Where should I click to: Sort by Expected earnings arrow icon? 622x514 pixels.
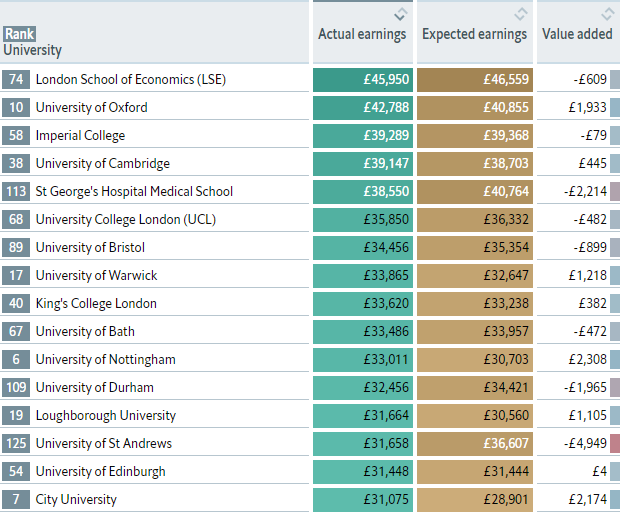[521, 14]
